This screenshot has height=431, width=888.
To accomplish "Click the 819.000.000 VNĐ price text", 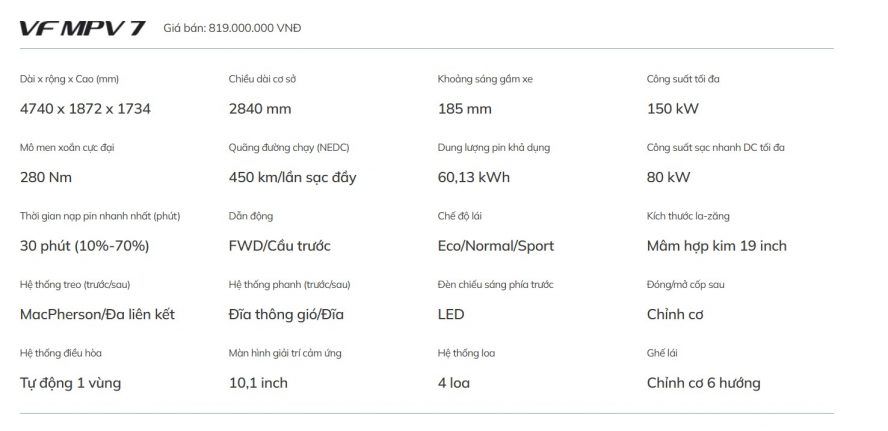I will (x=255, y=28).
